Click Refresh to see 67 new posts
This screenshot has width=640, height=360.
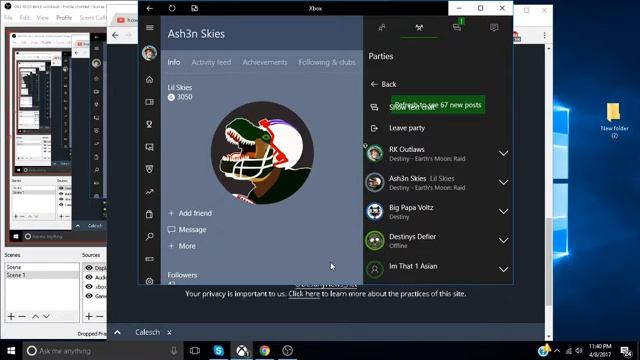click(438, 104)
